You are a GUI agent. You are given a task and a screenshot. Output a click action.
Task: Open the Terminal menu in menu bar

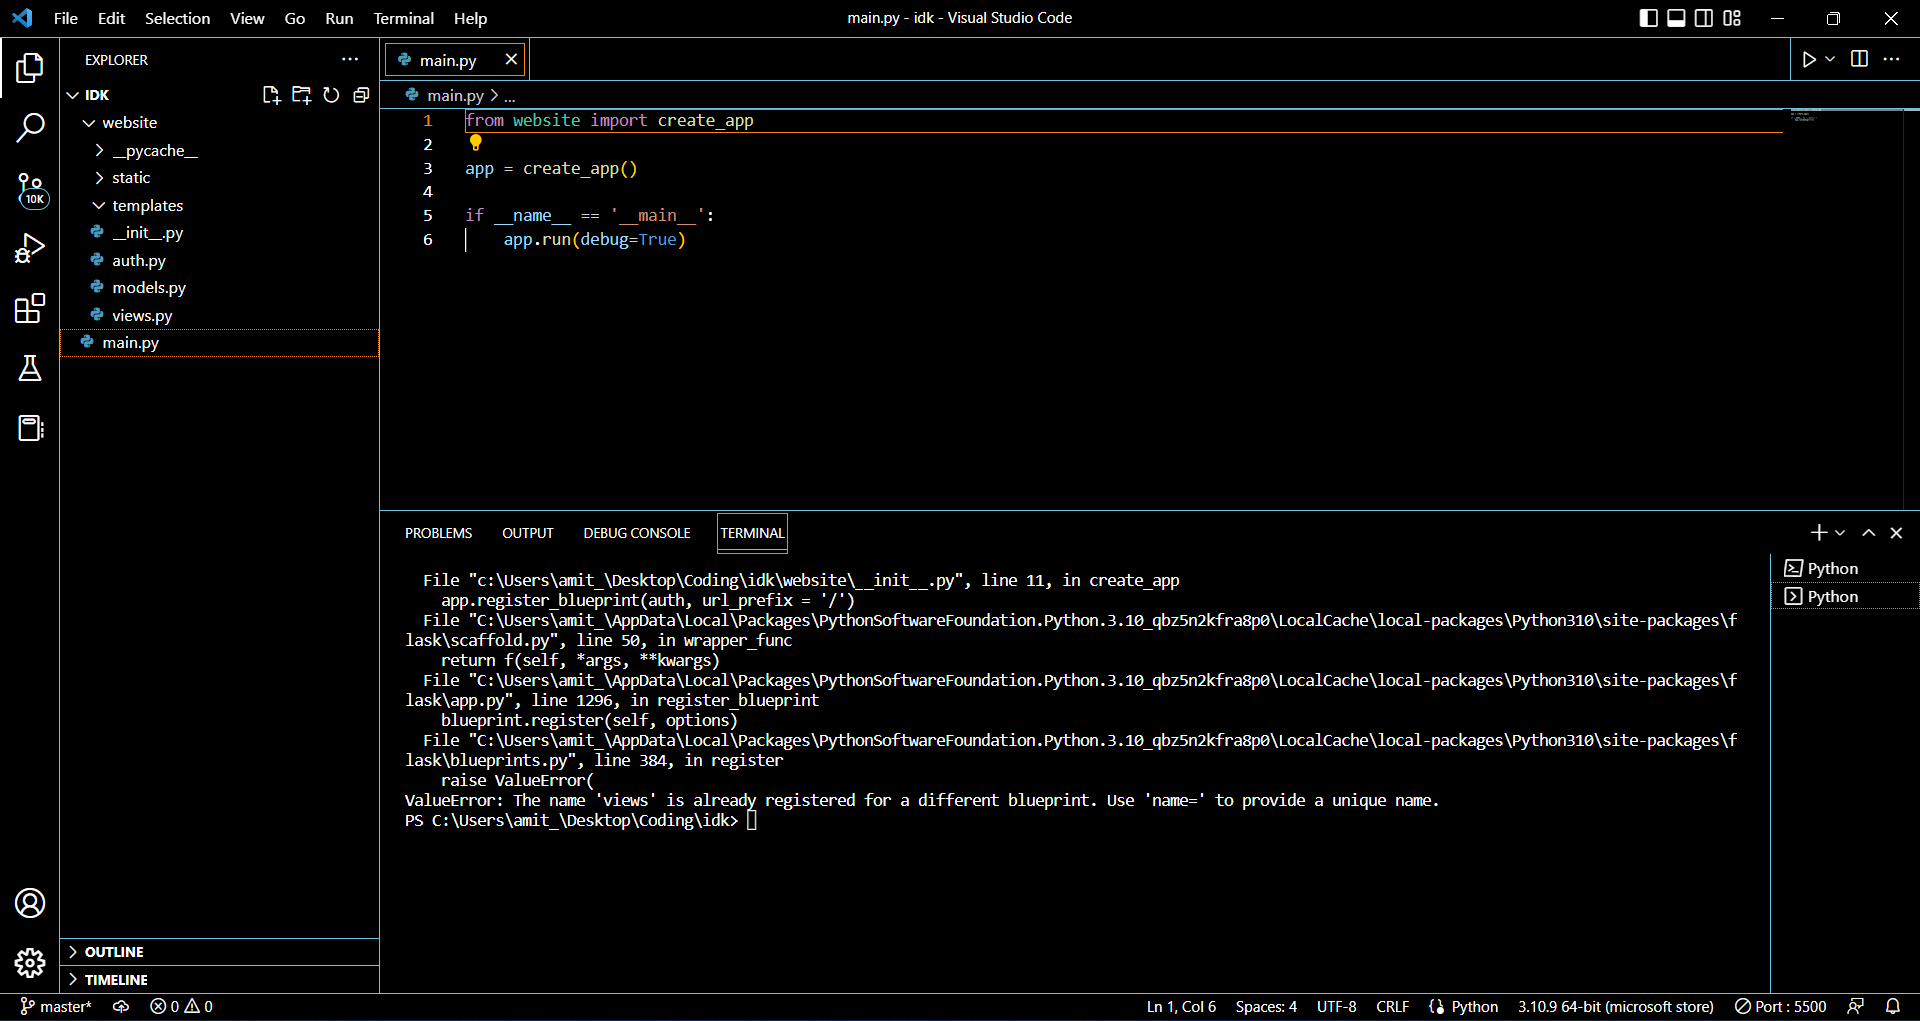click(403, 18)
